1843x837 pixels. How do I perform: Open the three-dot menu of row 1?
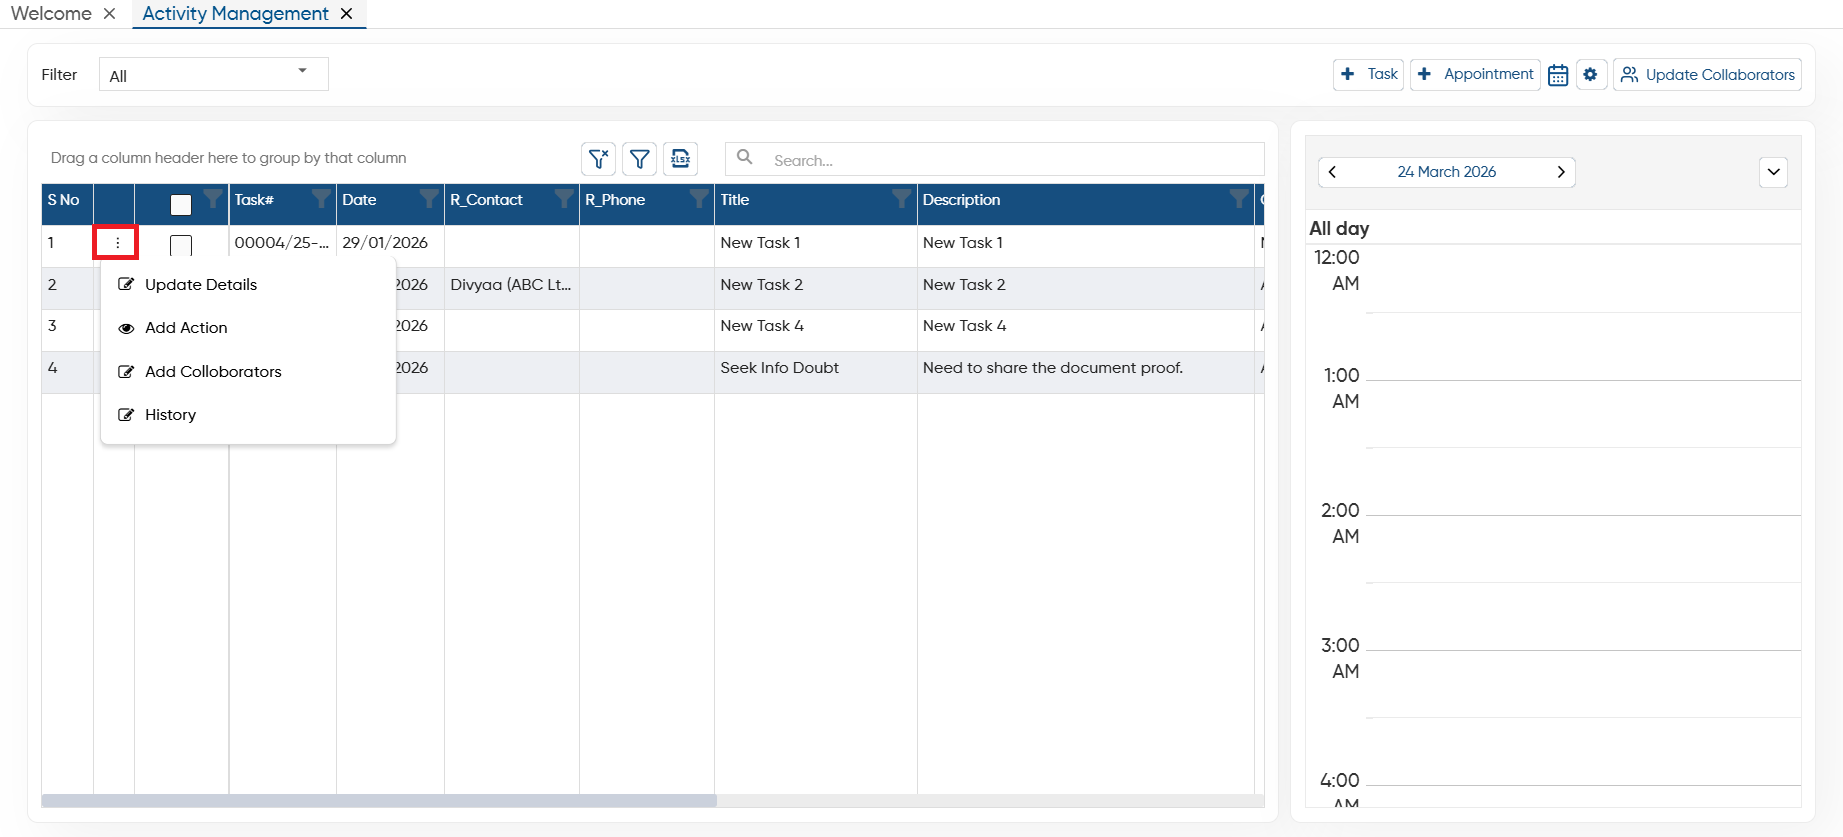pos(116,243)
